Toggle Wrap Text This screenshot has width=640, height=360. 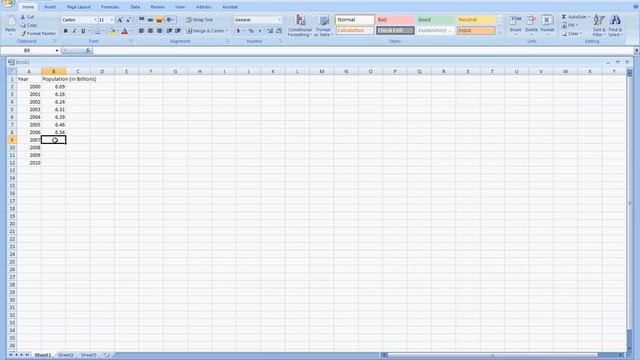(x=200, y=20)
